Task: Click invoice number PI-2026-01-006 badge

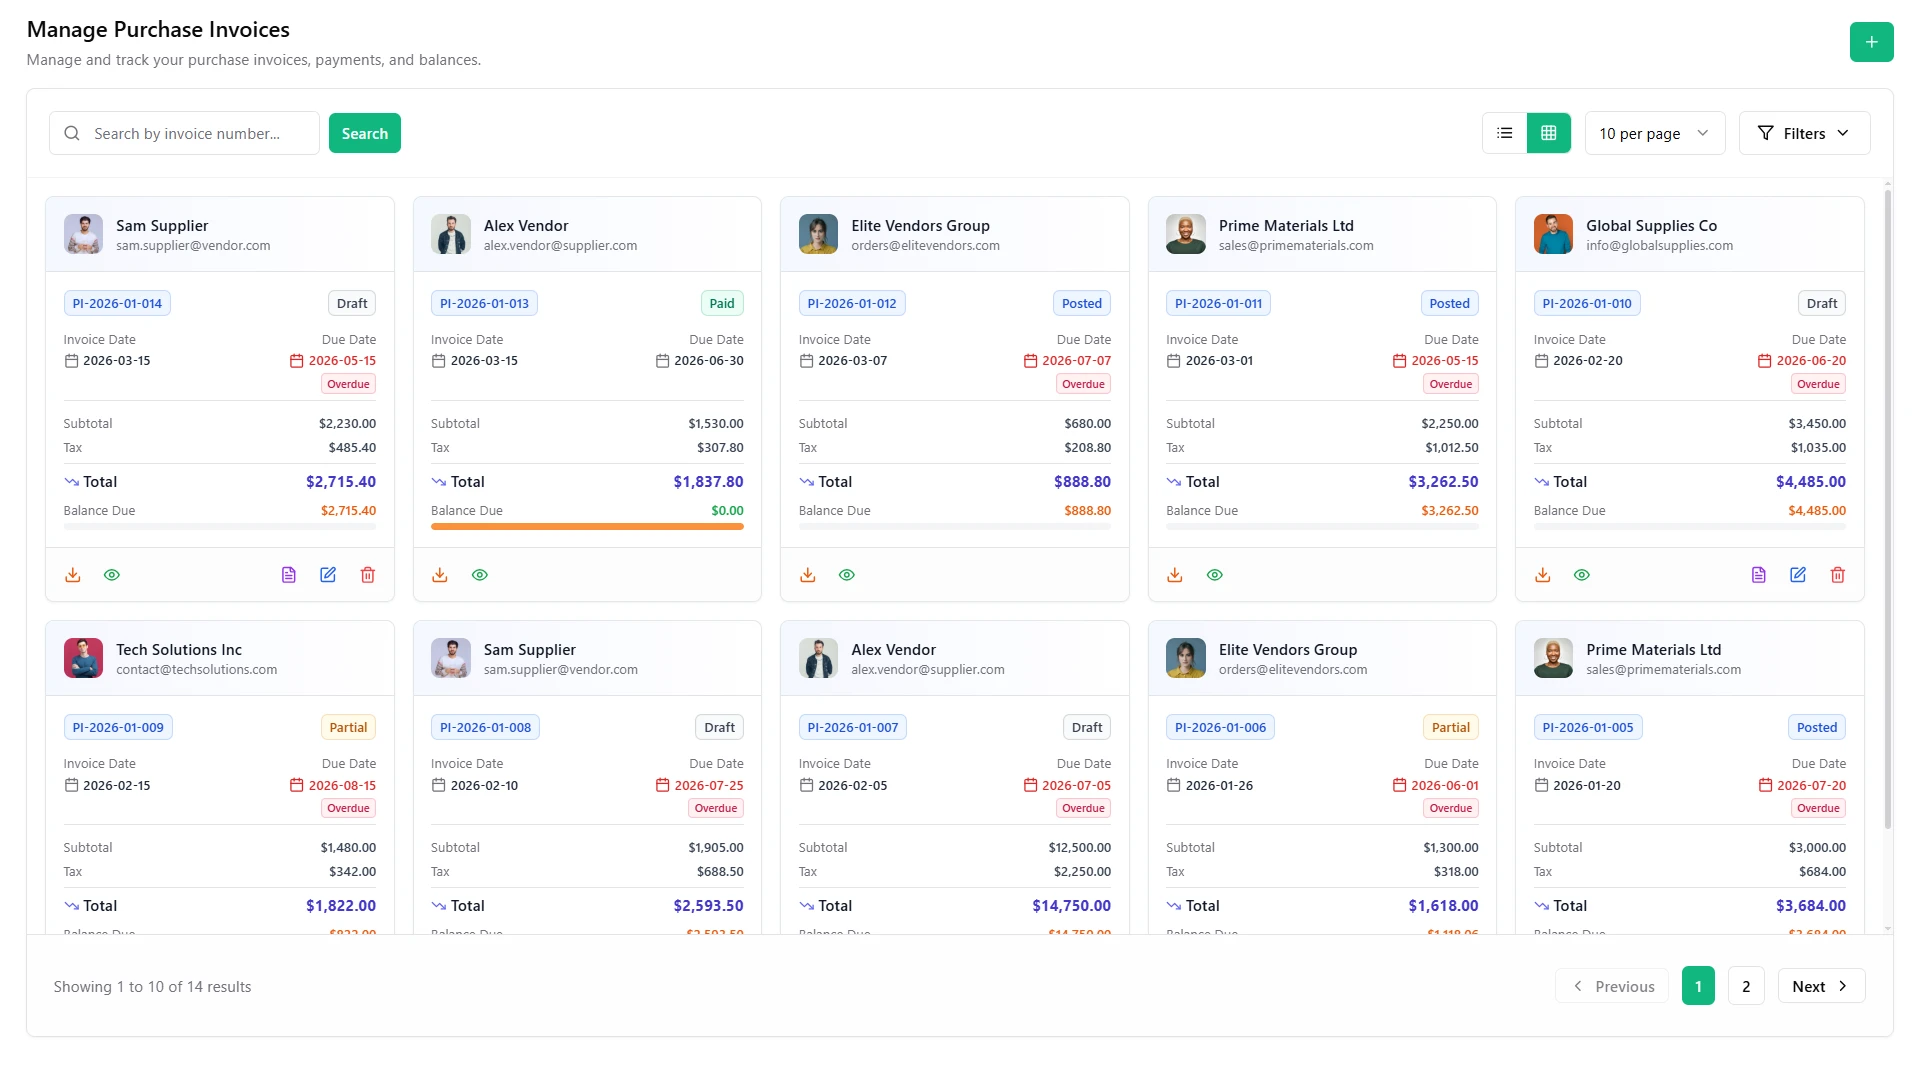Action: [1220, 727]
